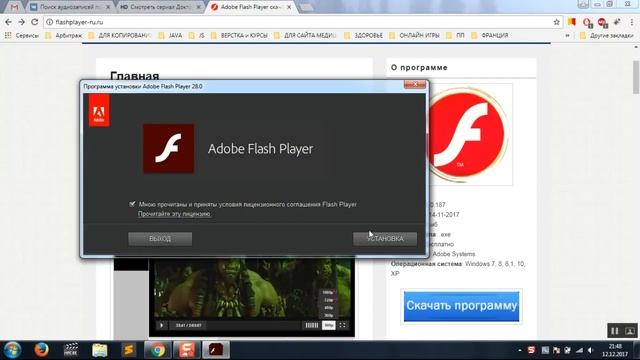This screenshot has height=360, width=640.
Task: Switch to the Snagit taskbar app
Action: [x=187, y=350]
